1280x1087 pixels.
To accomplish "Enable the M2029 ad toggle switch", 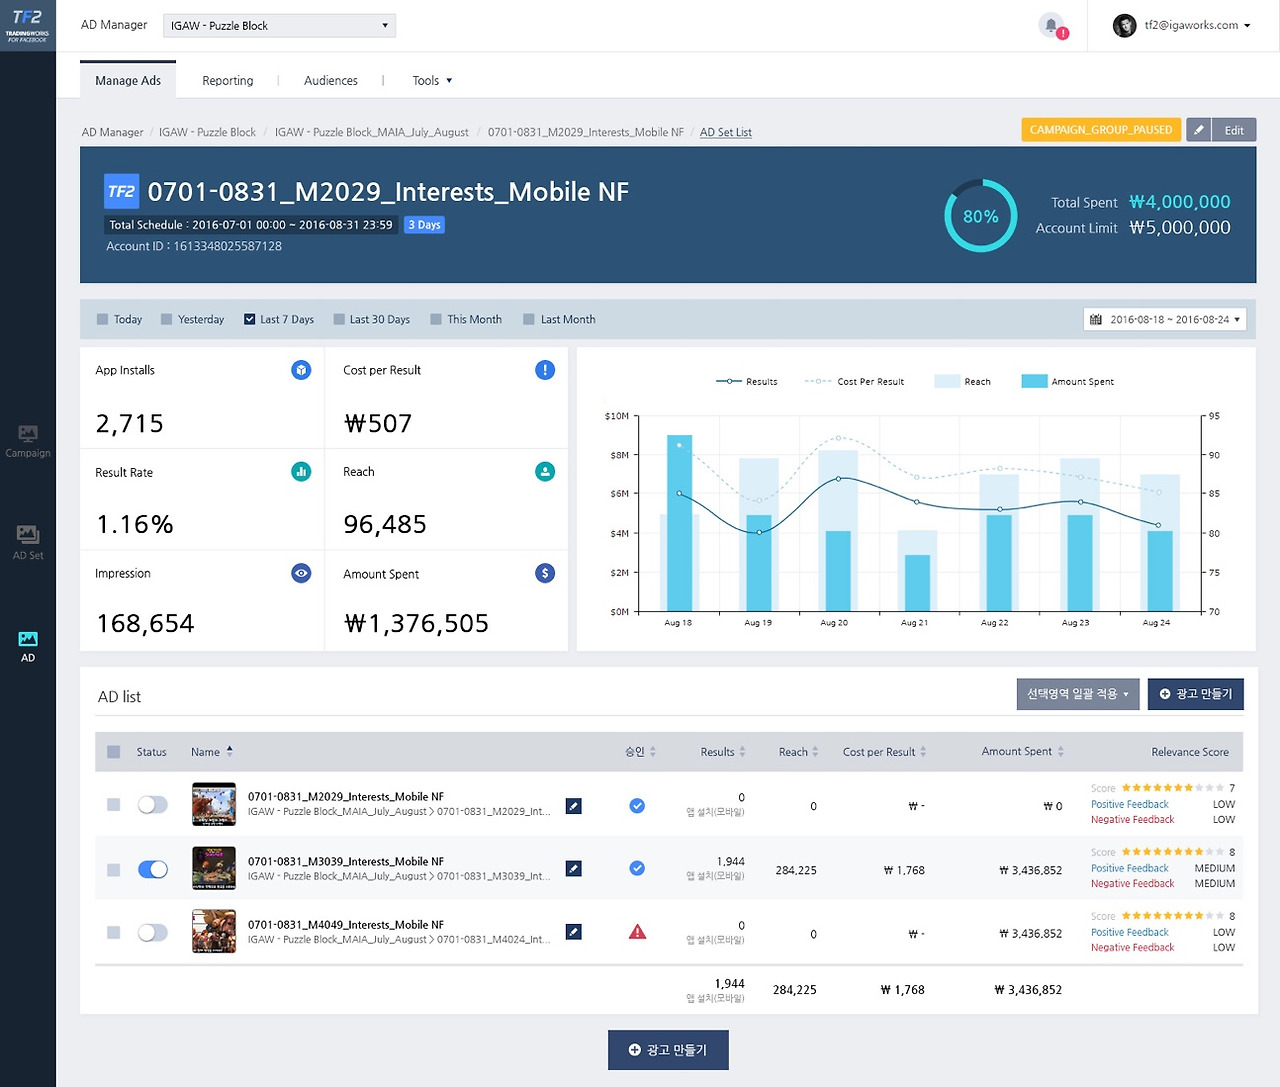I will pyautogui.click(x=153, y=805).
